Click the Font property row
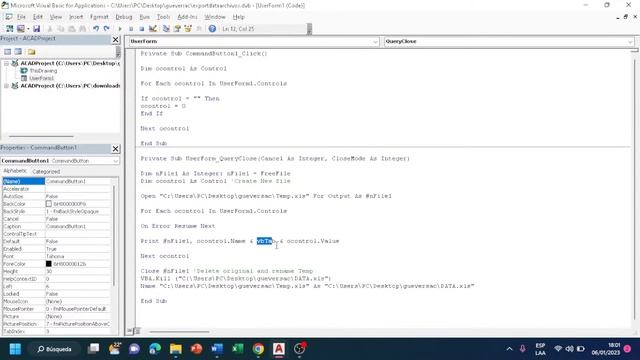Image resolution: width=640 pixels, height=360 pixels. 56,256
